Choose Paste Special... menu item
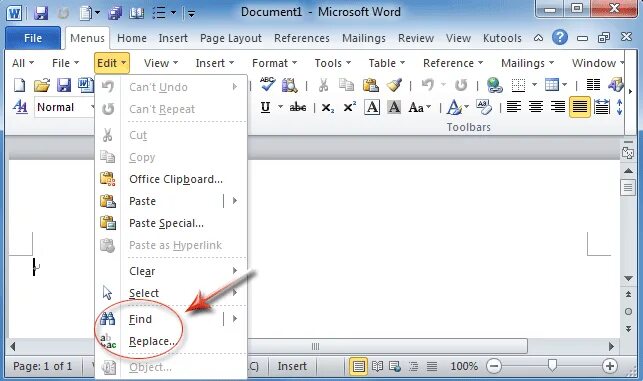The image size is (643, 381). (166, 223)
